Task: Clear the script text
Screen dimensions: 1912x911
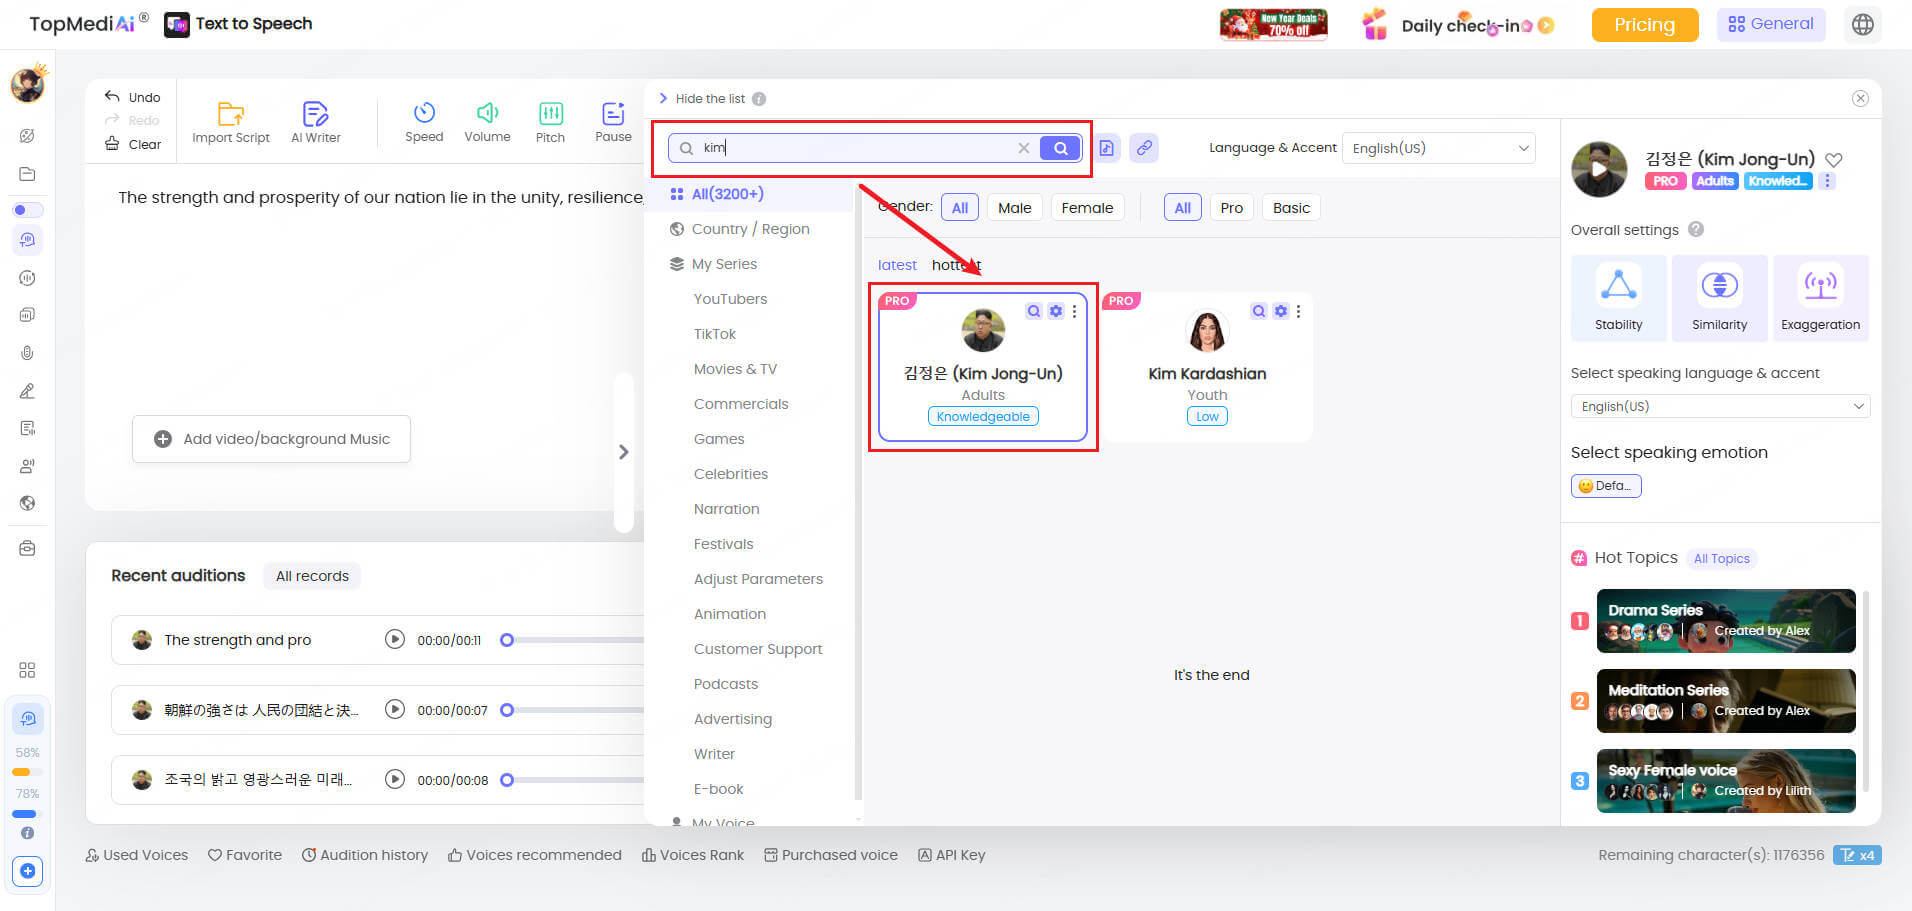Action: (x=133, y=144)
